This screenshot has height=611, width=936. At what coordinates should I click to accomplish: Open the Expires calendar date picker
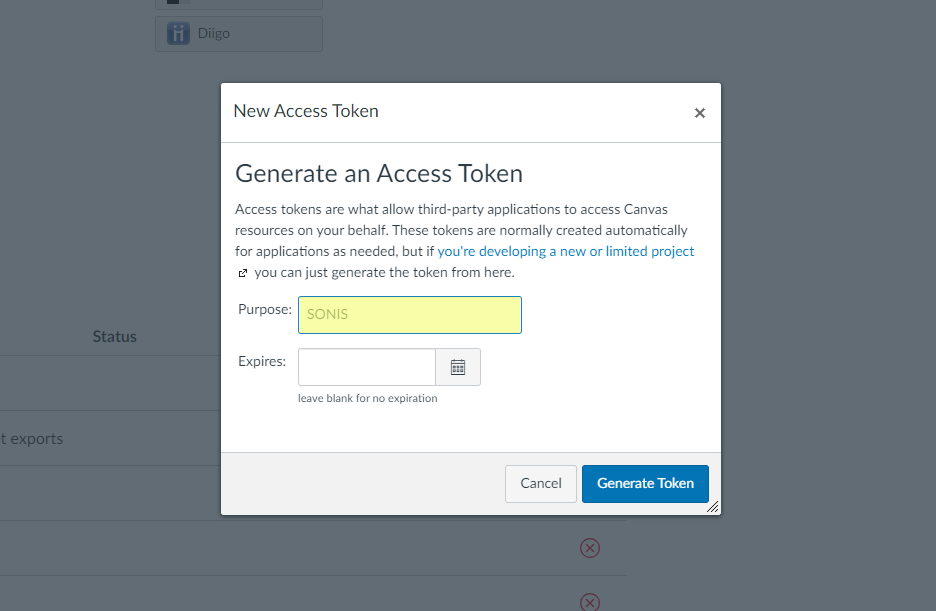pos(458,367)
